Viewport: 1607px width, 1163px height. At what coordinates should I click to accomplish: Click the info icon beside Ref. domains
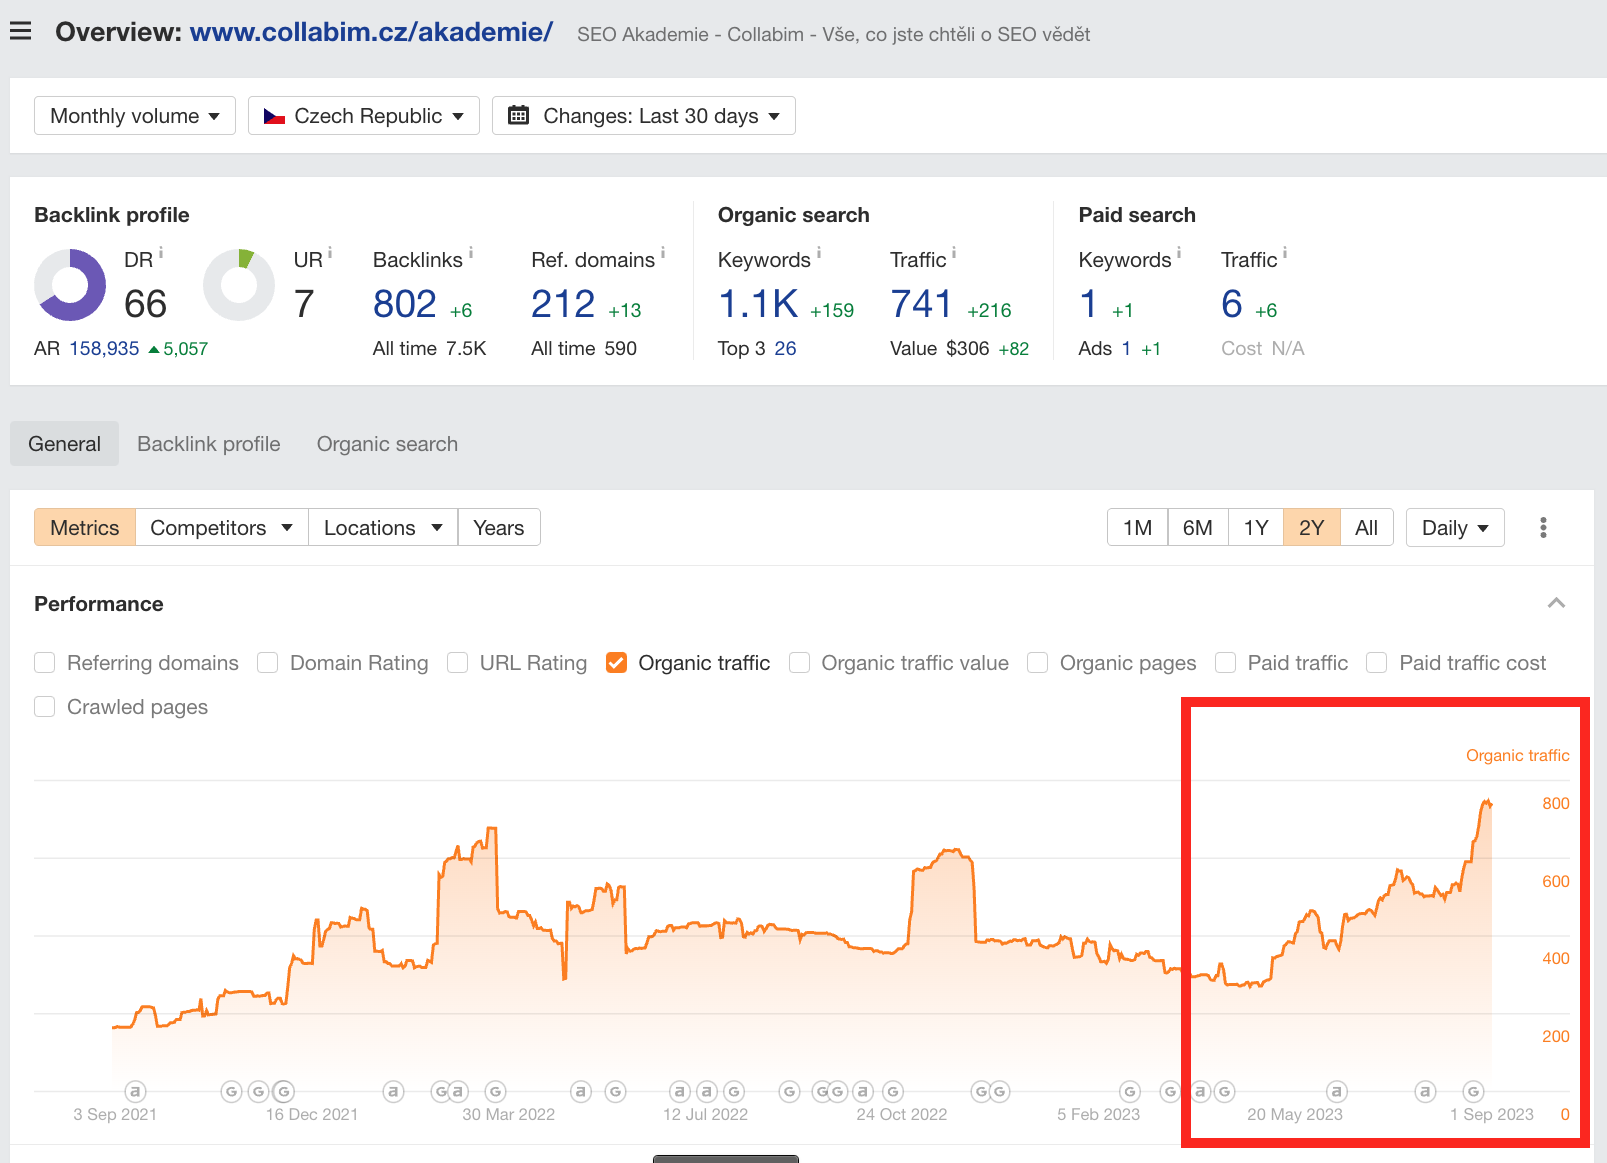pyautogui.click(x=663, y=253)
